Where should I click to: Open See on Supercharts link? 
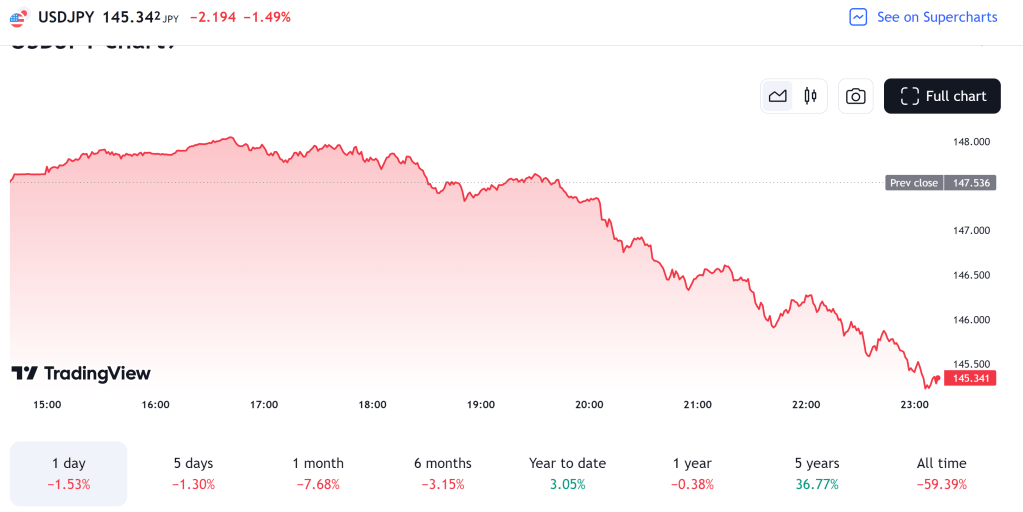point(937,17)
